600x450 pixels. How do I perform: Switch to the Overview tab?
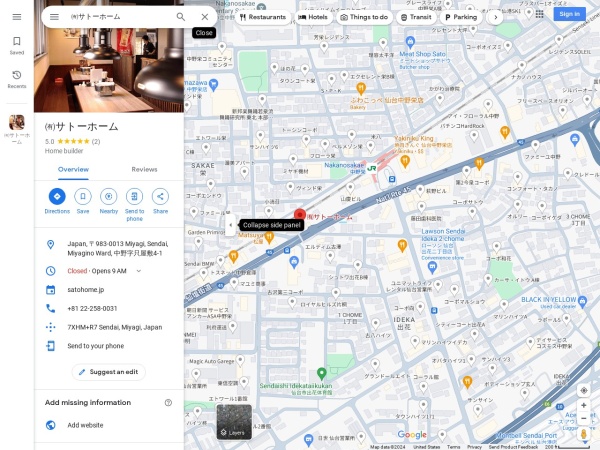pyautogui.click(x=73, y=170)
